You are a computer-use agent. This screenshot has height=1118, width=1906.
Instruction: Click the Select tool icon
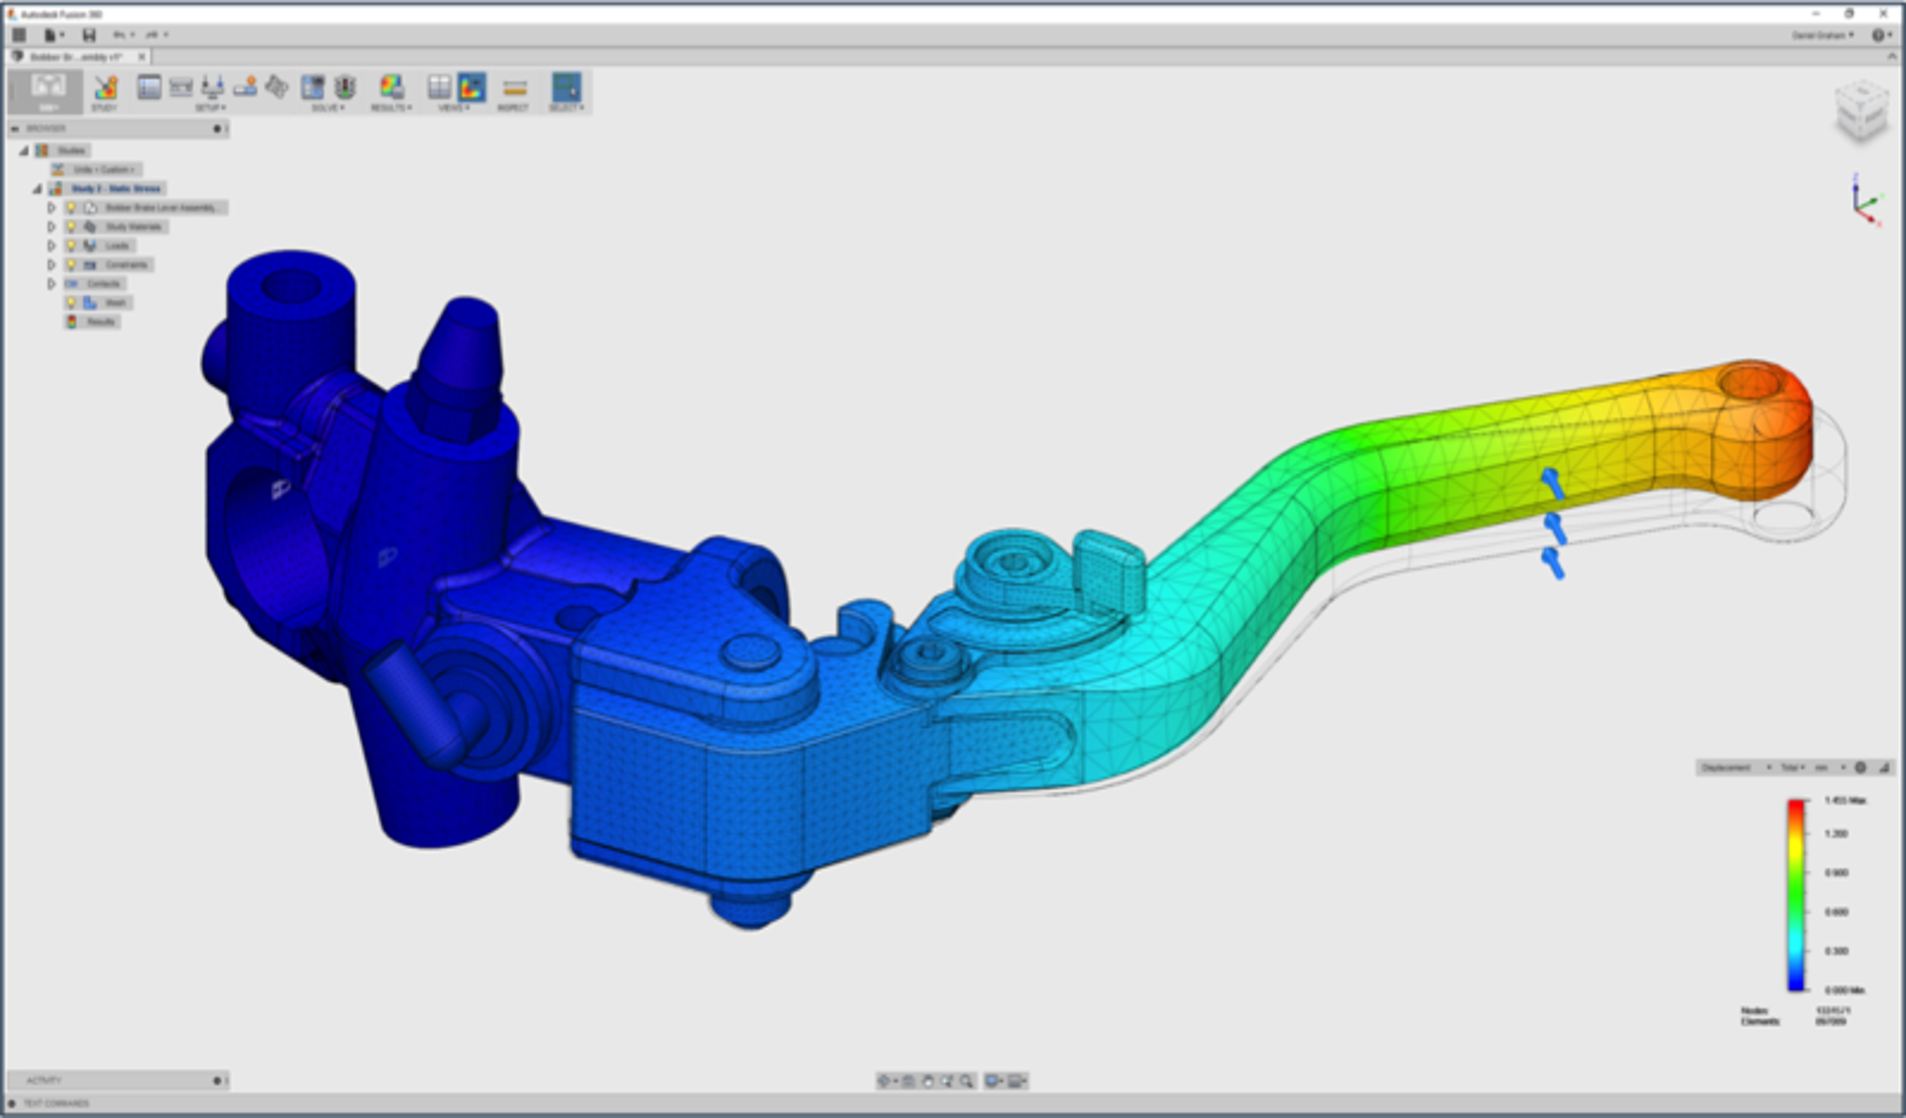(x=567, y=88)
